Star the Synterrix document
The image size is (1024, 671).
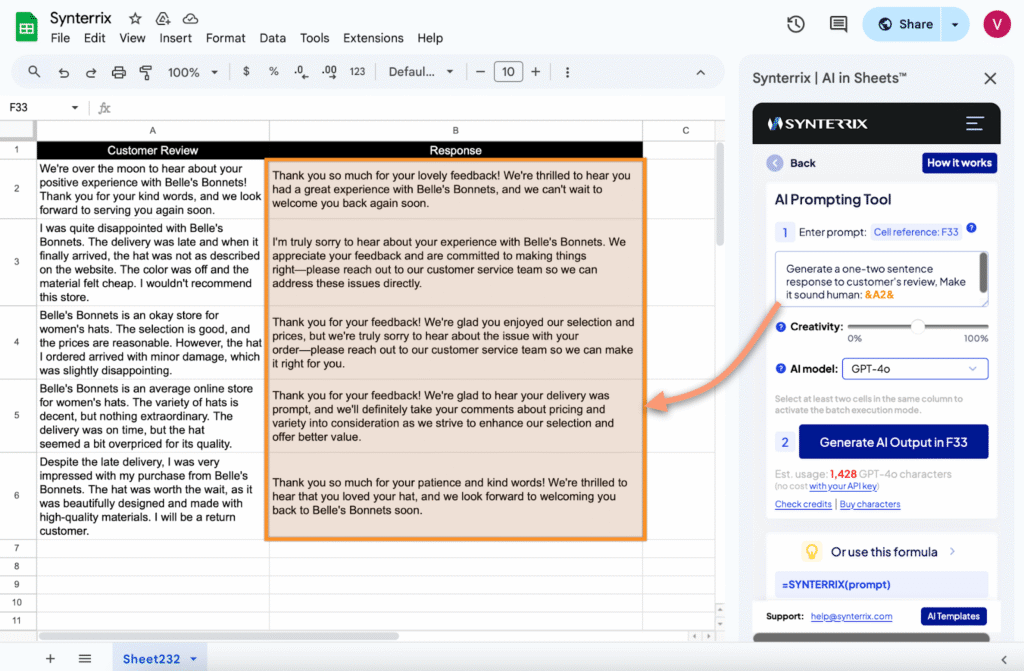point(135,18)
